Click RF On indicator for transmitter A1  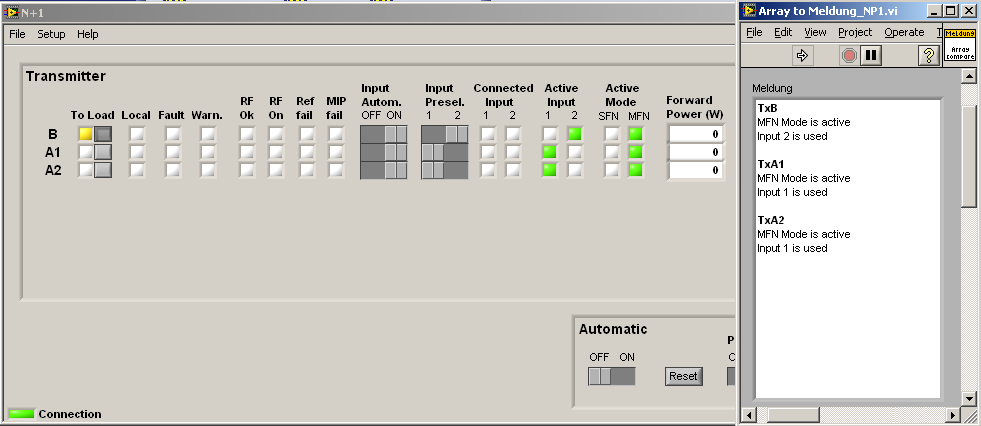(x=276, y=152)
